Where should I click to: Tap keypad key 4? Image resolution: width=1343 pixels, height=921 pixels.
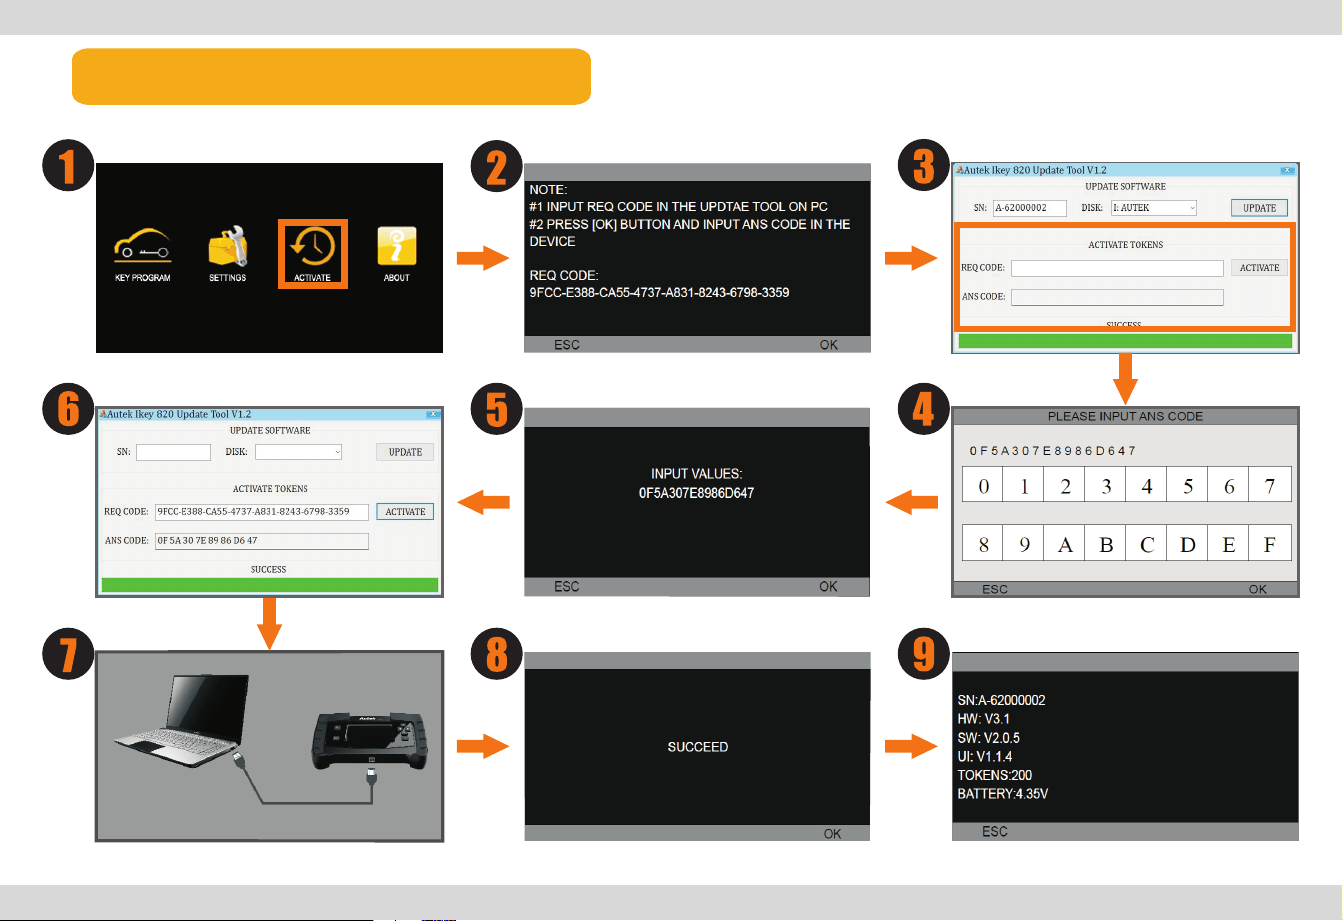(x=1147, y=485)
